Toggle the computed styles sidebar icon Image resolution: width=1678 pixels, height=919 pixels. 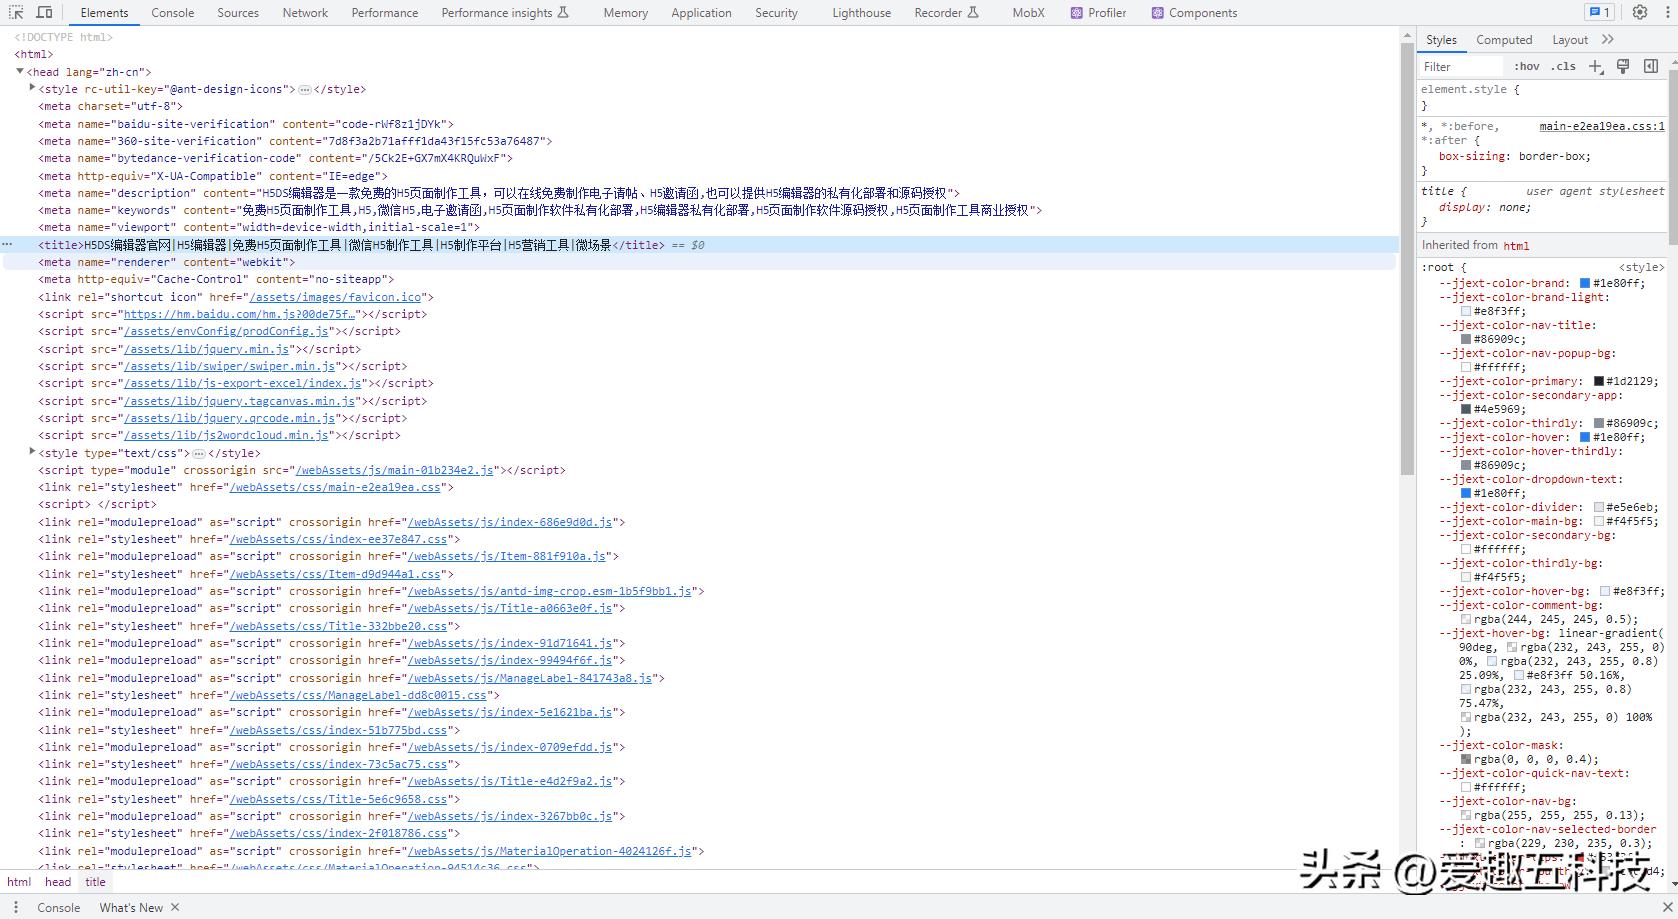click(1651, 67)
